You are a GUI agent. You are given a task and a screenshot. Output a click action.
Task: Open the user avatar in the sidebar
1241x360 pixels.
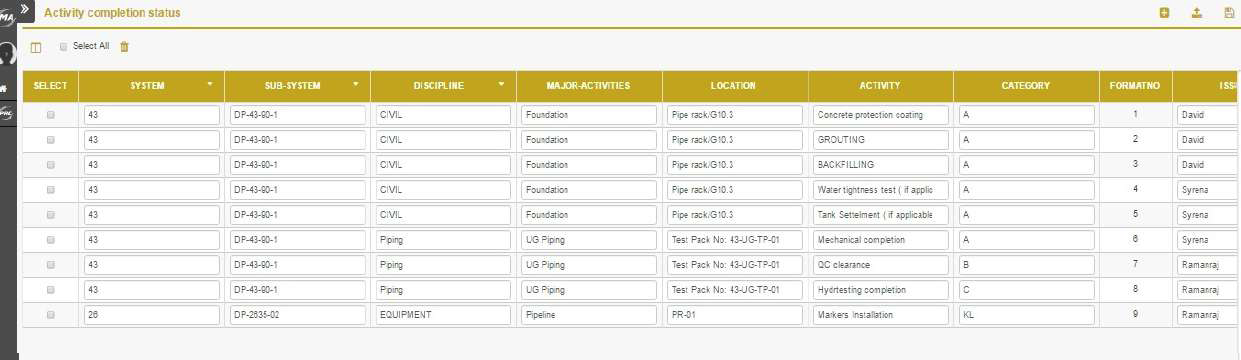(x=7, y=53)
